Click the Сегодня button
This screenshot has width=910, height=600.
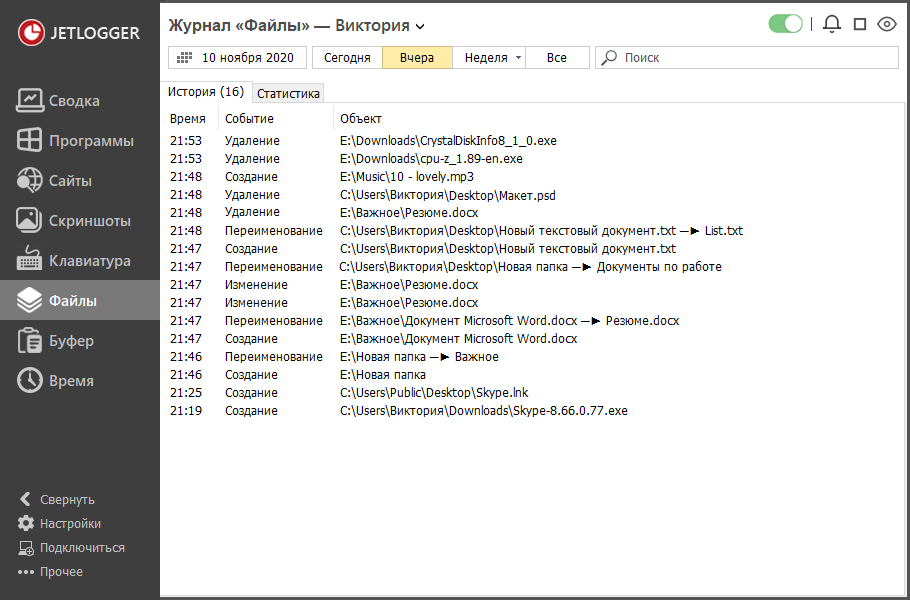[347, 58]
